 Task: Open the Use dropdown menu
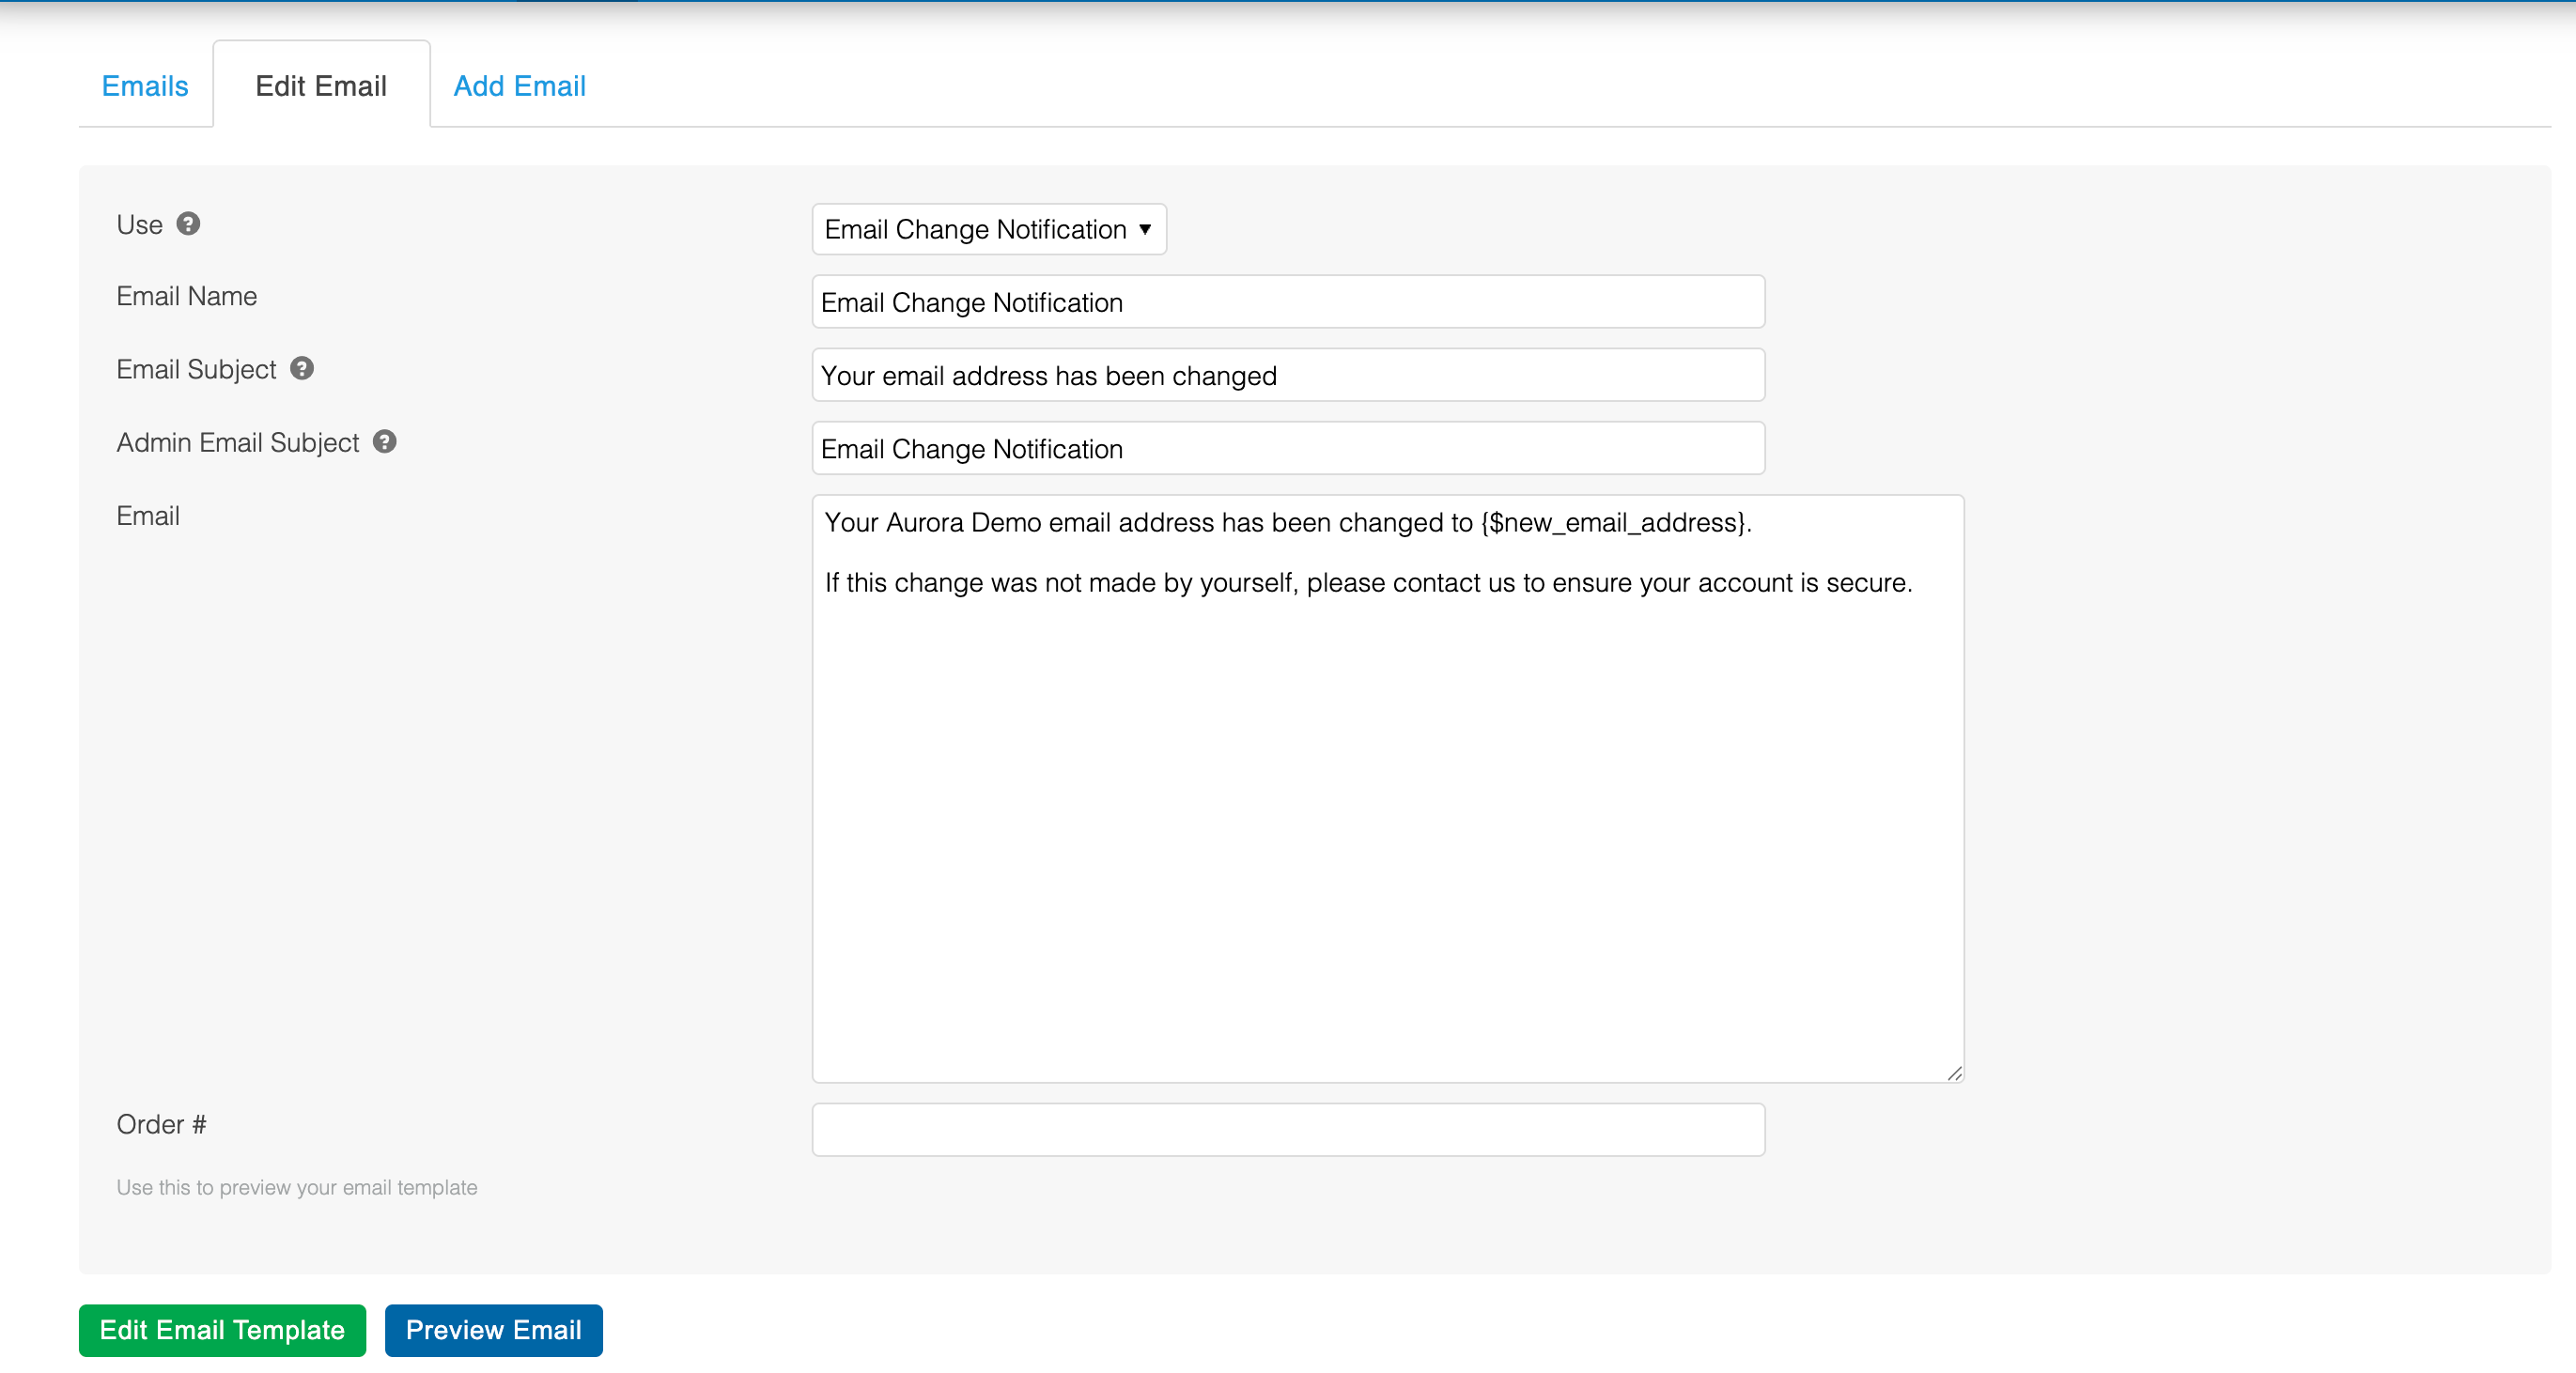coord(988,229)
